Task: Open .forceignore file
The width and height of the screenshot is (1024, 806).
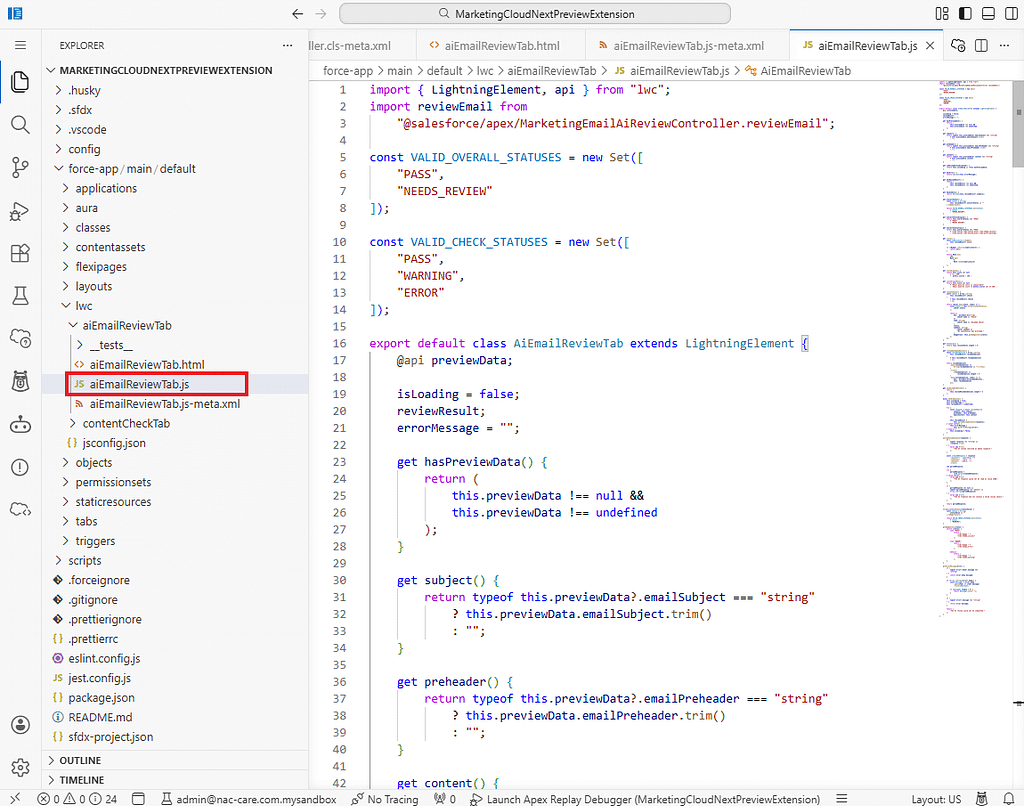Action: click(99, 580)
